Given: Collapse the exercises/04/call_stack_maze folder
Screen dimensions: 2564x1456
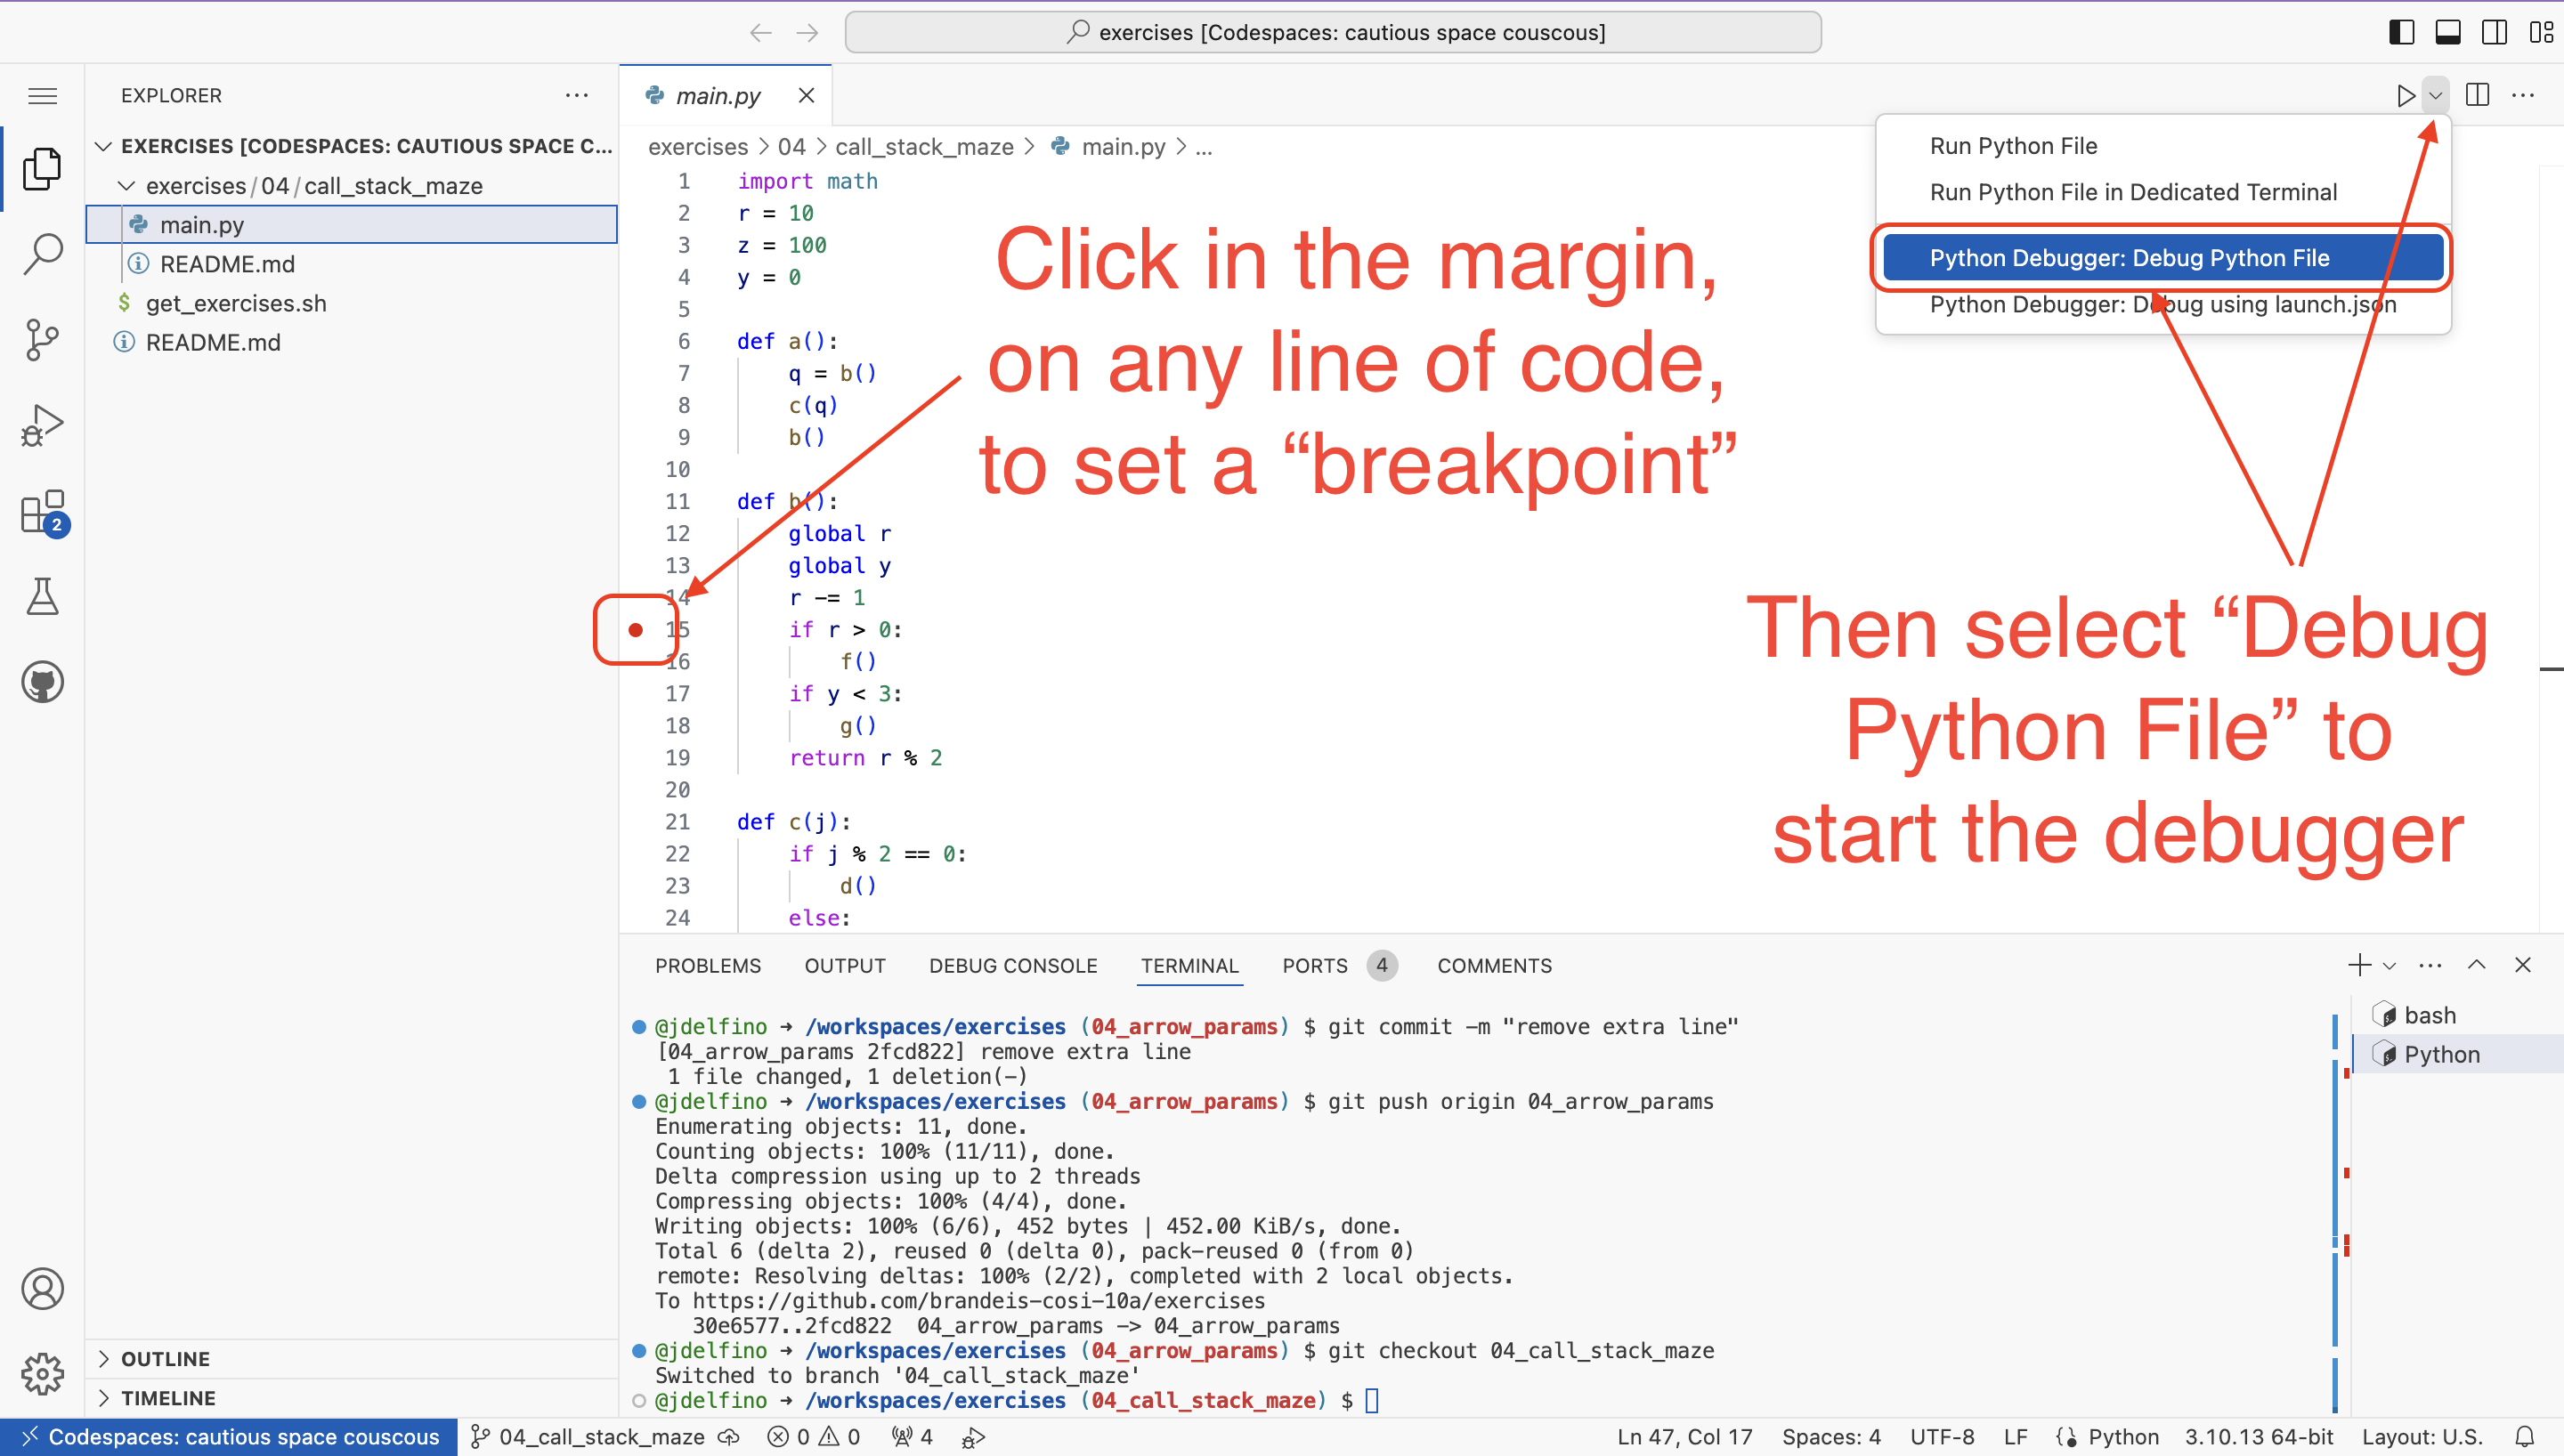Looking at the screenshot, I should point(126,186).
